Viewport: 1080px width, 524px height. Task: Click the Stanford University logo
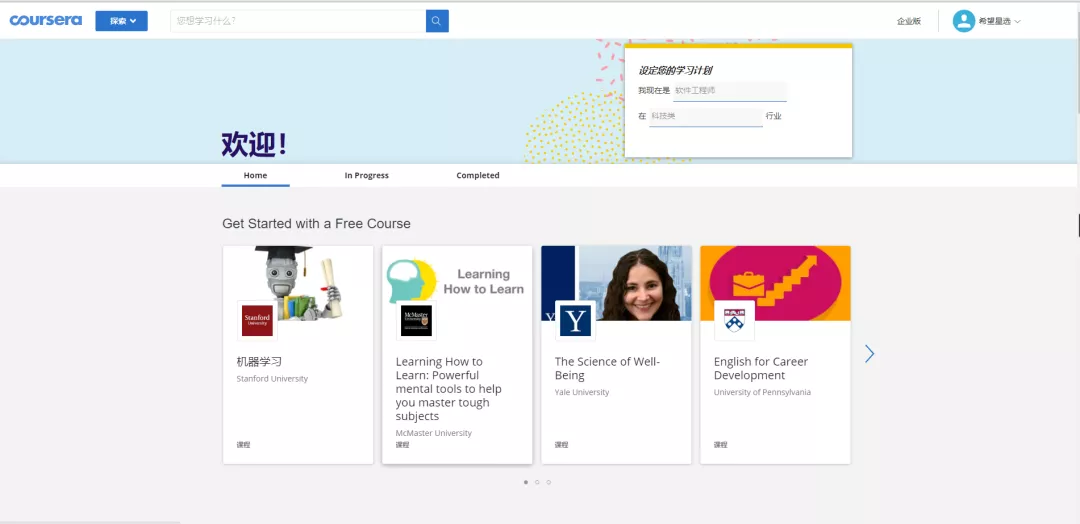tap(258, 321)
